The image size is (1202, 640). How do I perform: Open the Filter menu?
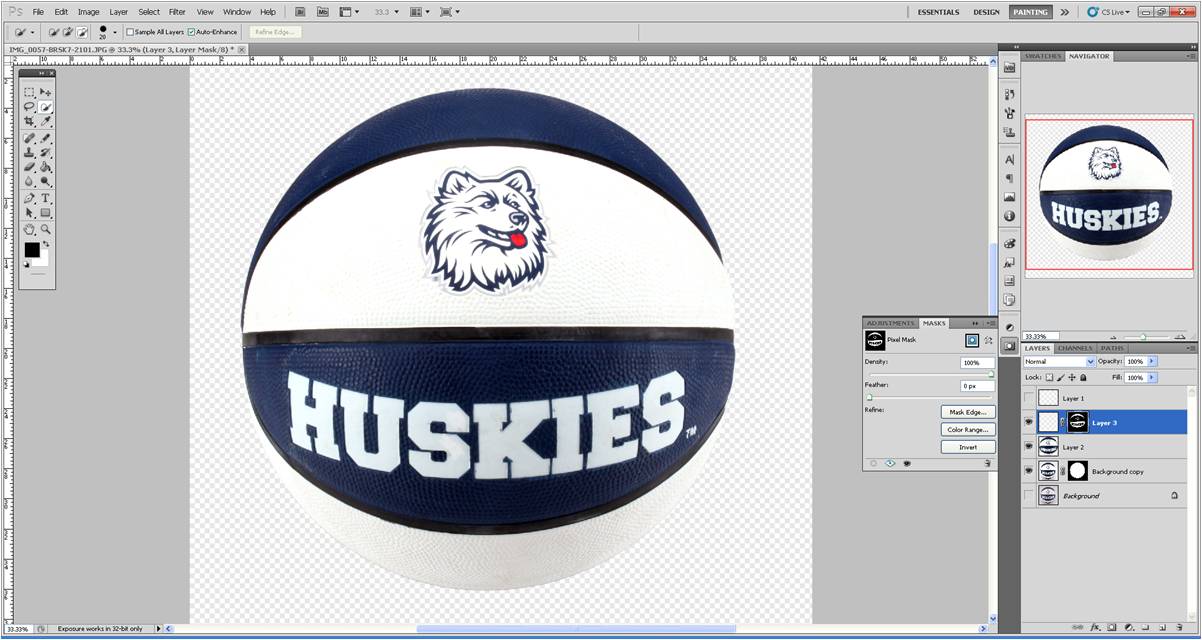[x=177, y=12]
